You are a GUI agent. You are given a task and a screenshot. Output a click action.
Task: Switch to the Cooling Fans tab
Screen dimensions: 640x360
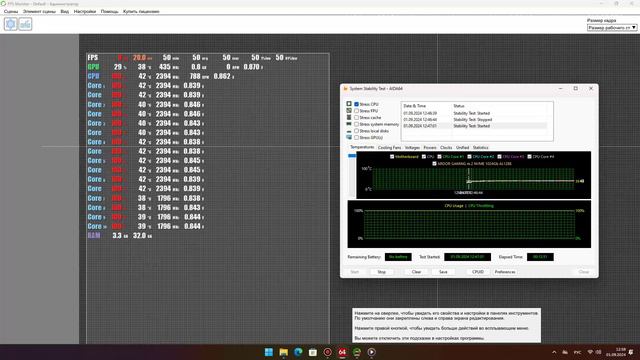tap(389, 148)
